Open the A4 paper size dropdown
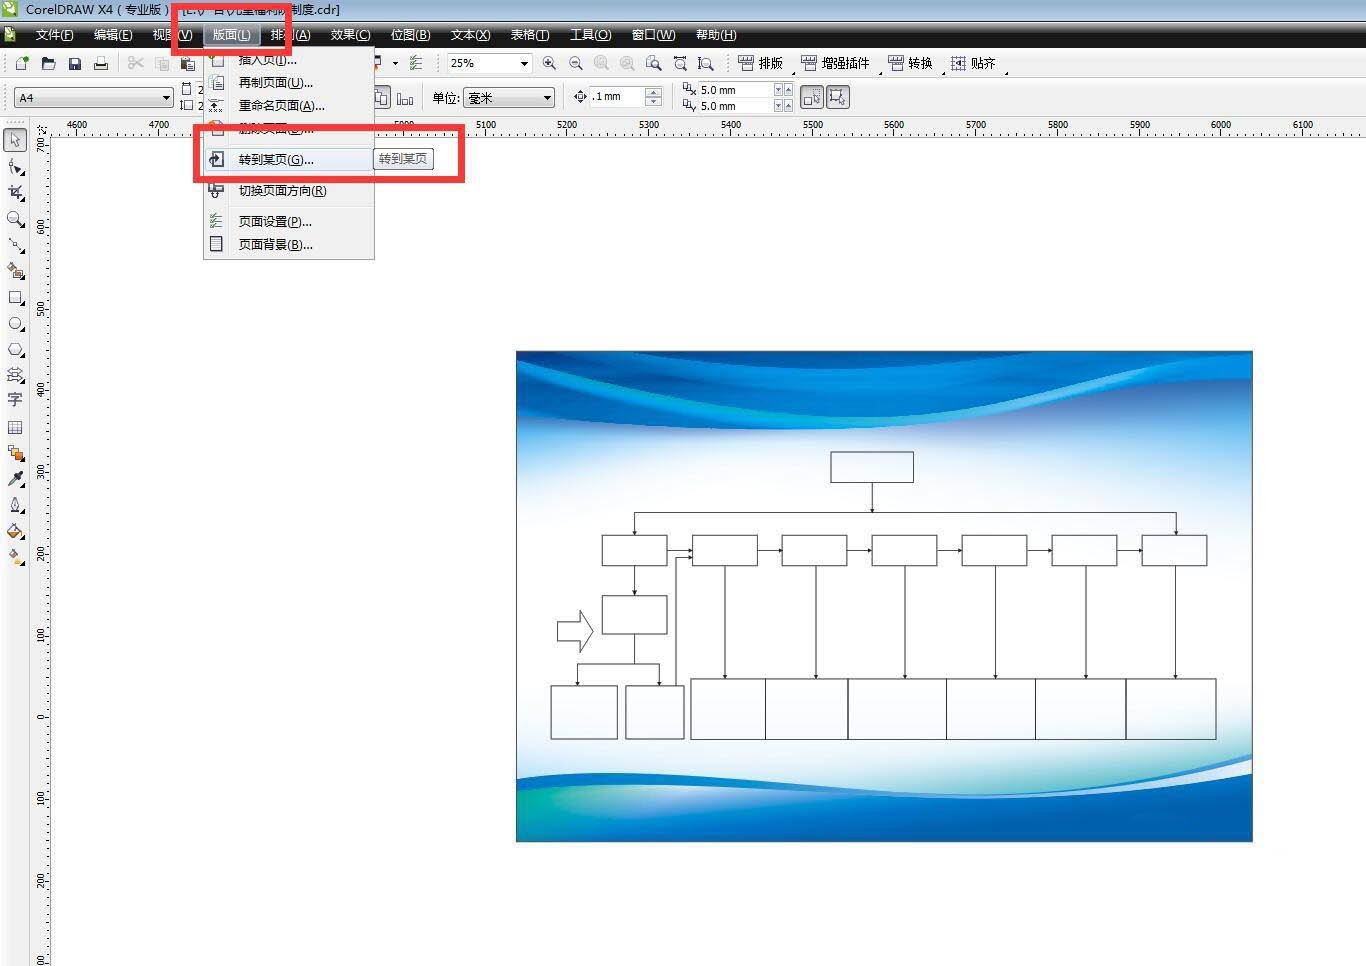The height and width of the screenshot is (966, 1366). (166, 98)
